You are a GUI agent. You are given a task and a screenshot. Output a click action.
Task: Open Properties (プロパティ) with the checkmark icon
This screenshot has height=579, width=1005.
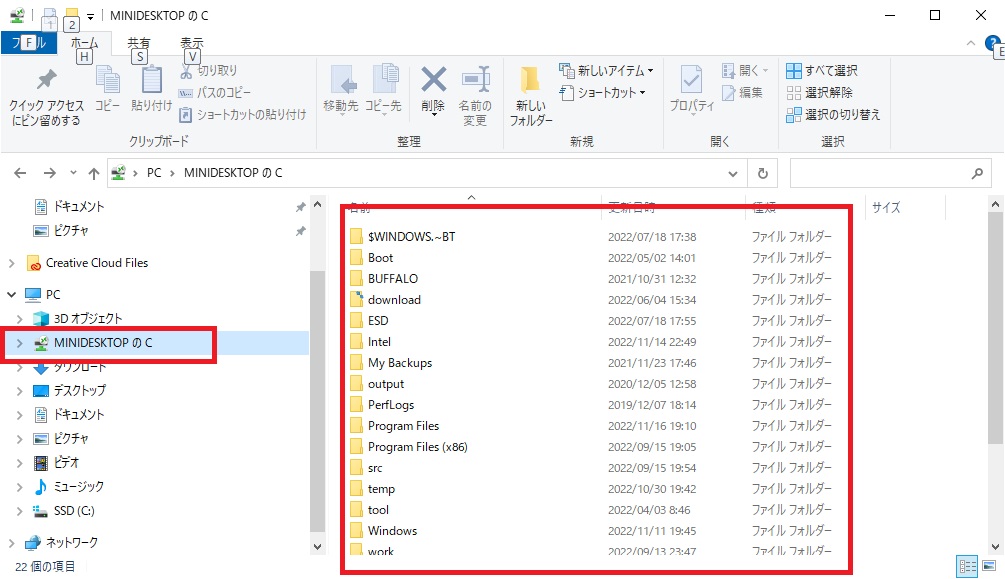[691, 80]
